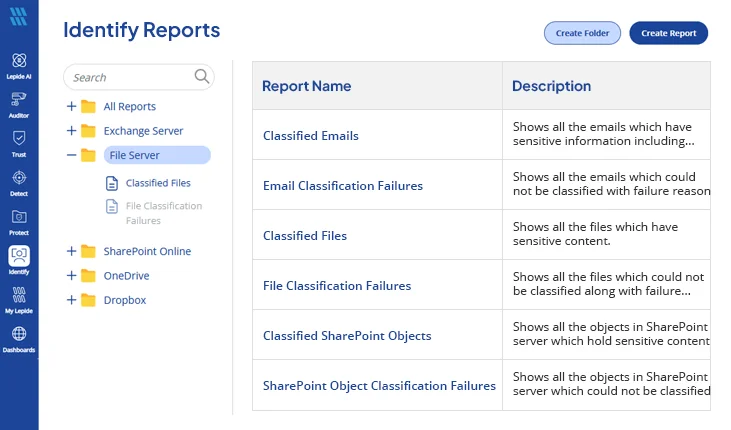Open the Email Classification Failures report
Screen dimensions: 731x430
coord(343,186)
